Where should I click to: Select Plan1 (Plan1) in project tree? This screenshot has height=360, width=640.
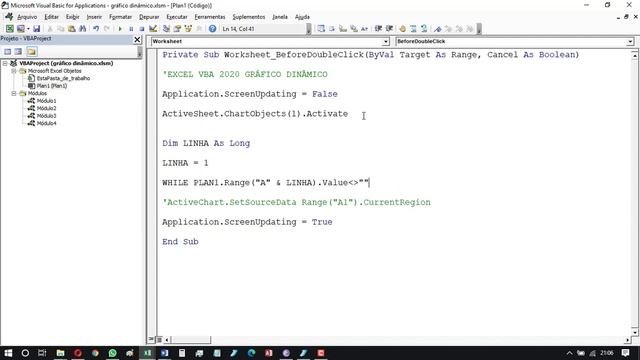pyautogui.click(x=51, y=86)
